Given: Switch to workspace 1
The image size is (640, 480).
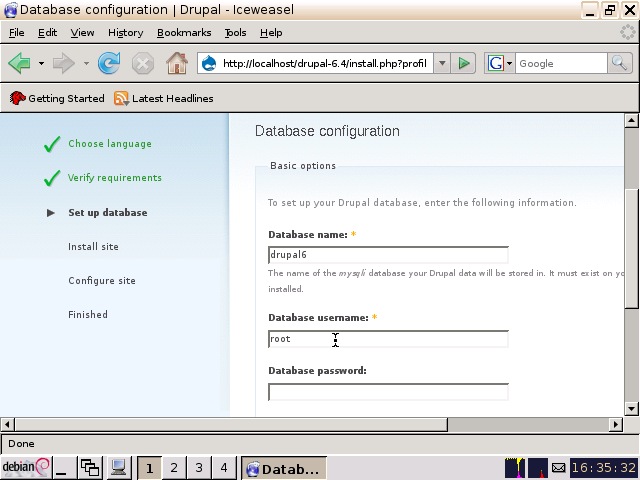Looking at the screenshot, I should point(149,468).
